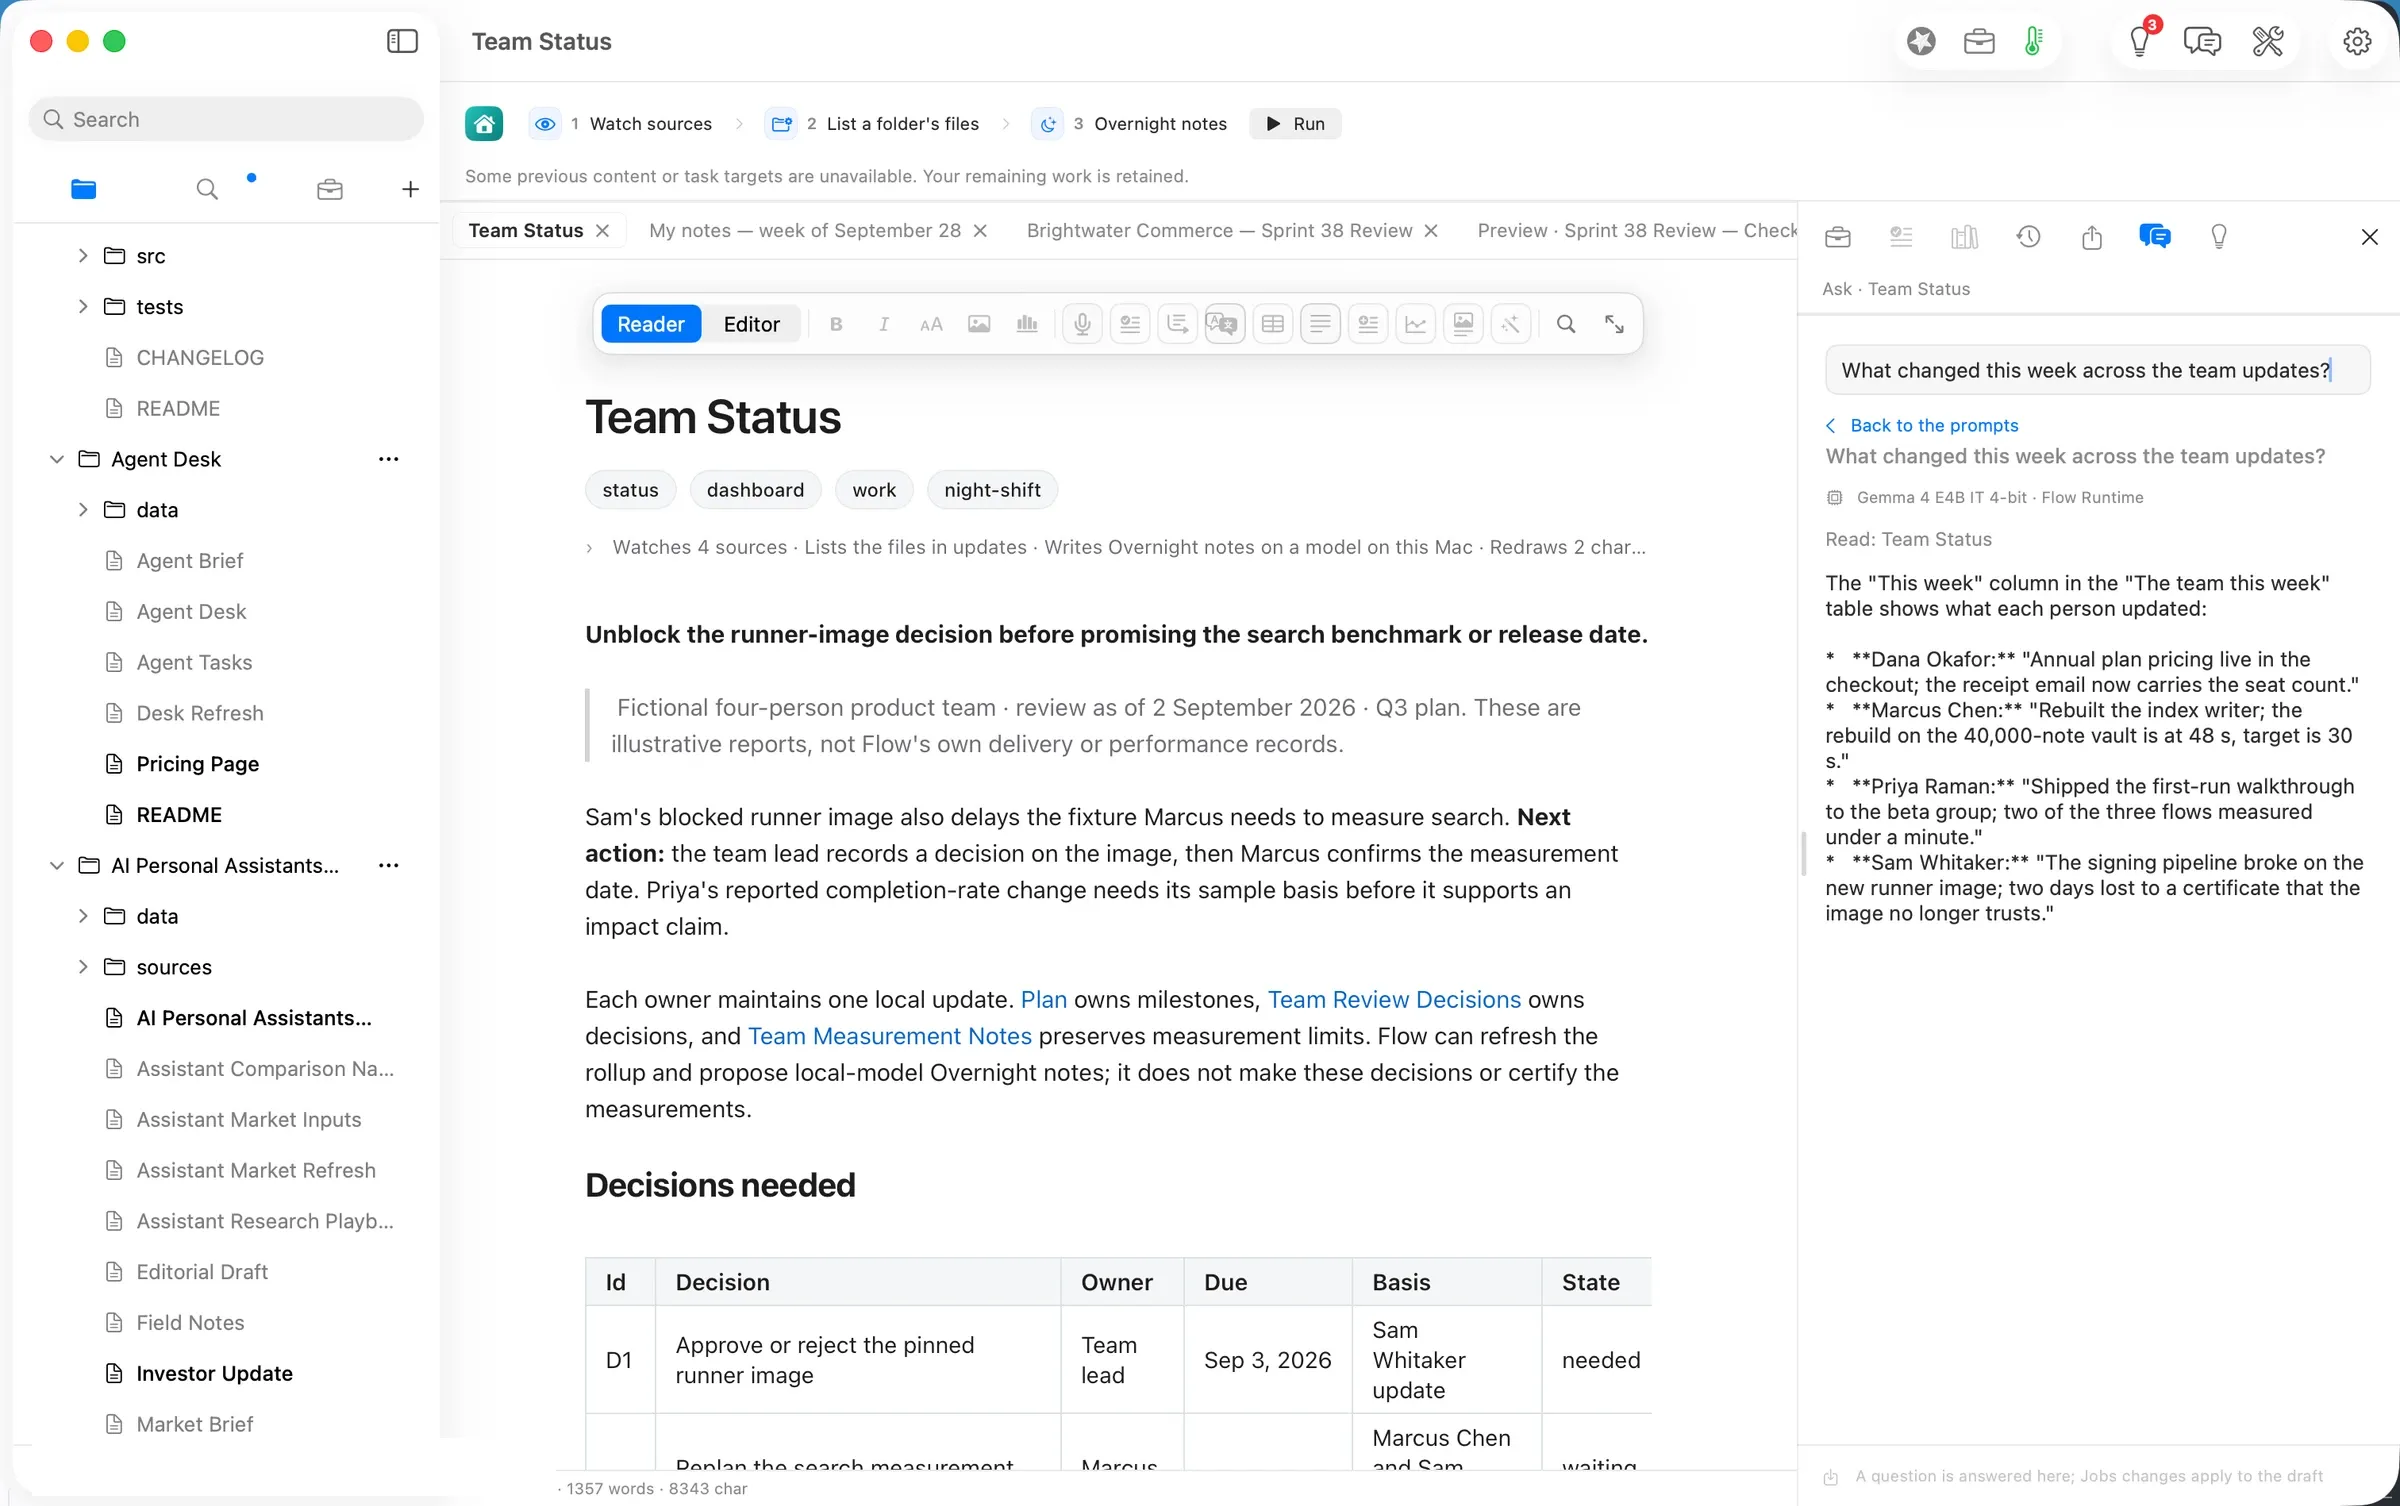The width and height of the screenshot is (2400, 1506).
Task: Click the thermometer icon in top bar
Action: click(x=2033, y=41)
